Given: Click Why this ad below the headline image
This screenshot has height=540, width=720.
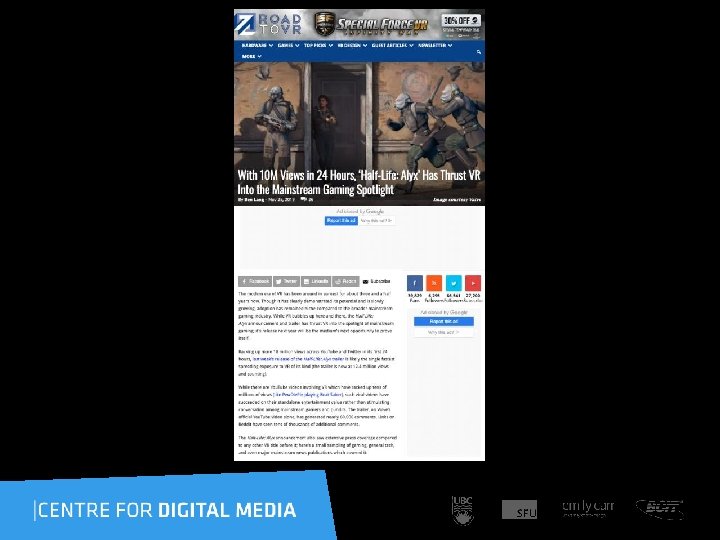Looking at the screenshot, I should click(x=376, y=220).
